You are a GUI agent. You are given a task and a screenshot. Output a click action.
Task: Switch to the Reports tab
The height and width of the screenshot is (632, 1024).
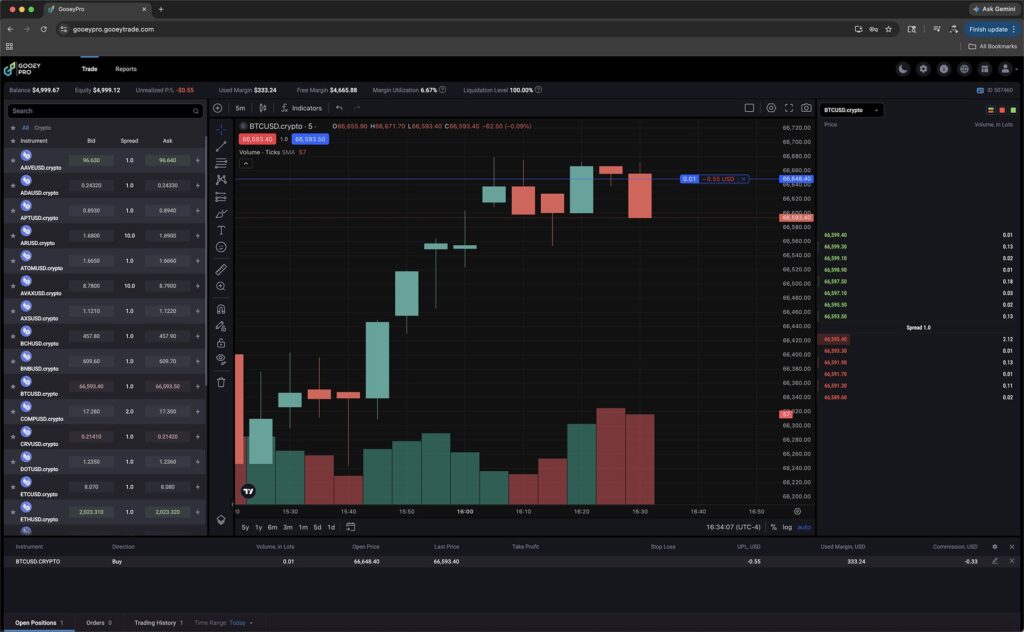(x=126, y=69)
